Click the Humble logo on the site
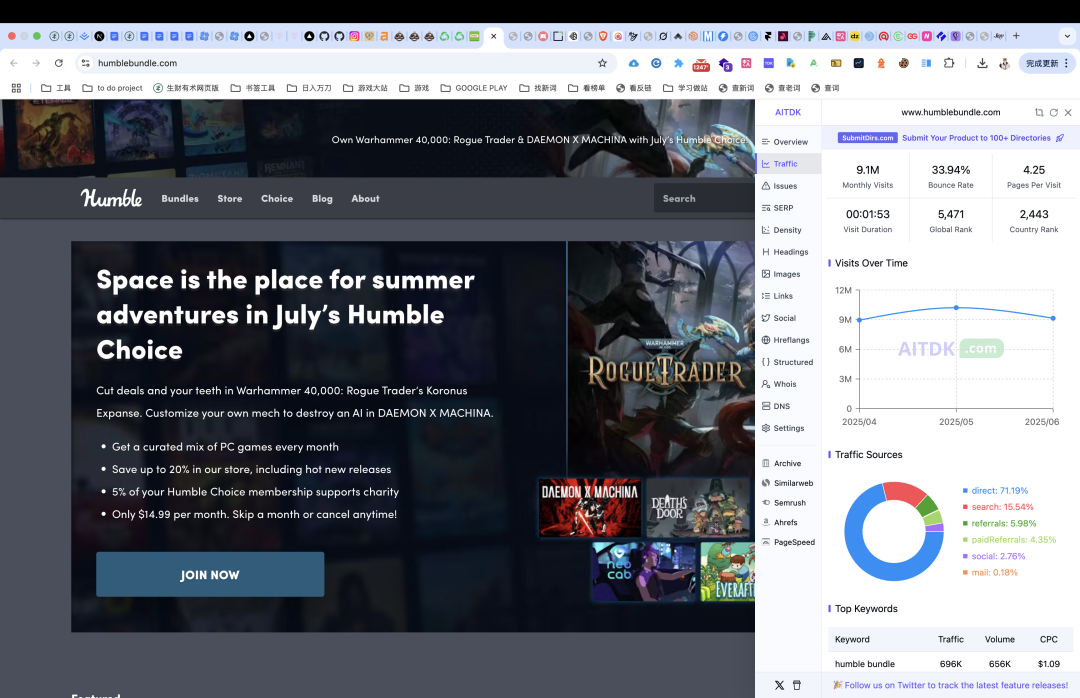 click(x=112, y=198)
